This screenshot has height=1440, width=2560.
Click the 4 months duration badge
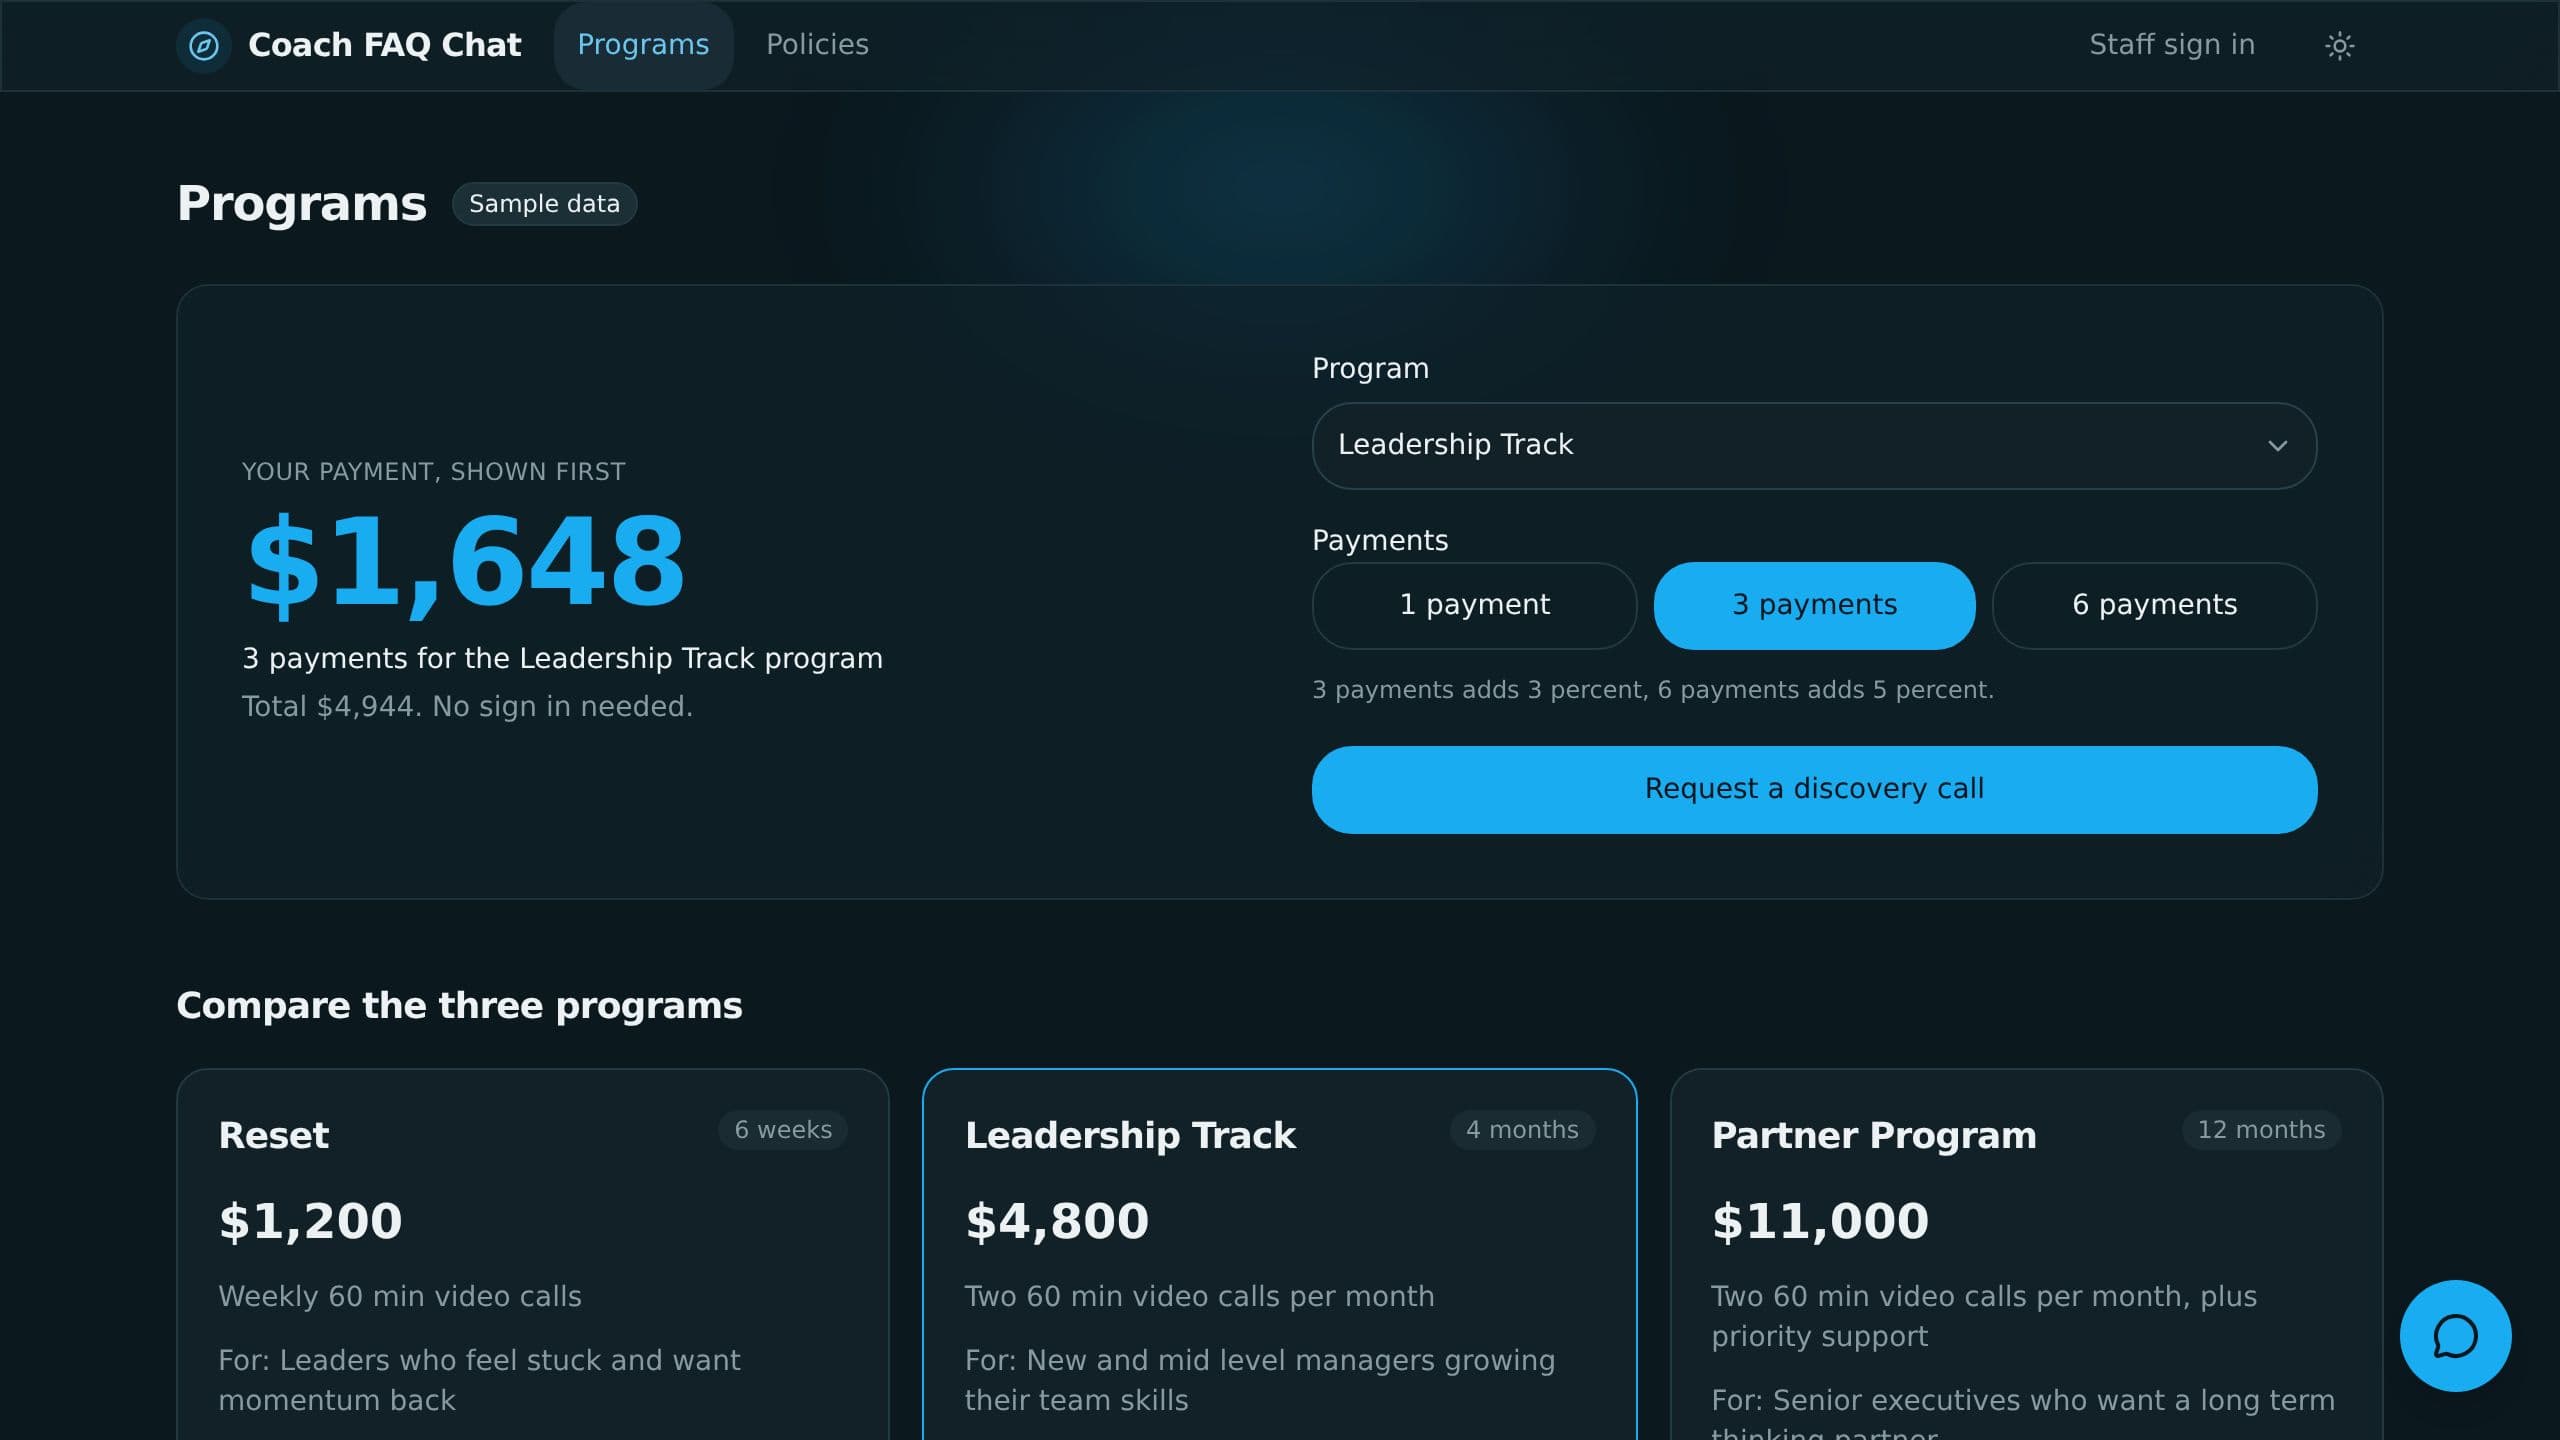click(1522, 1130)
